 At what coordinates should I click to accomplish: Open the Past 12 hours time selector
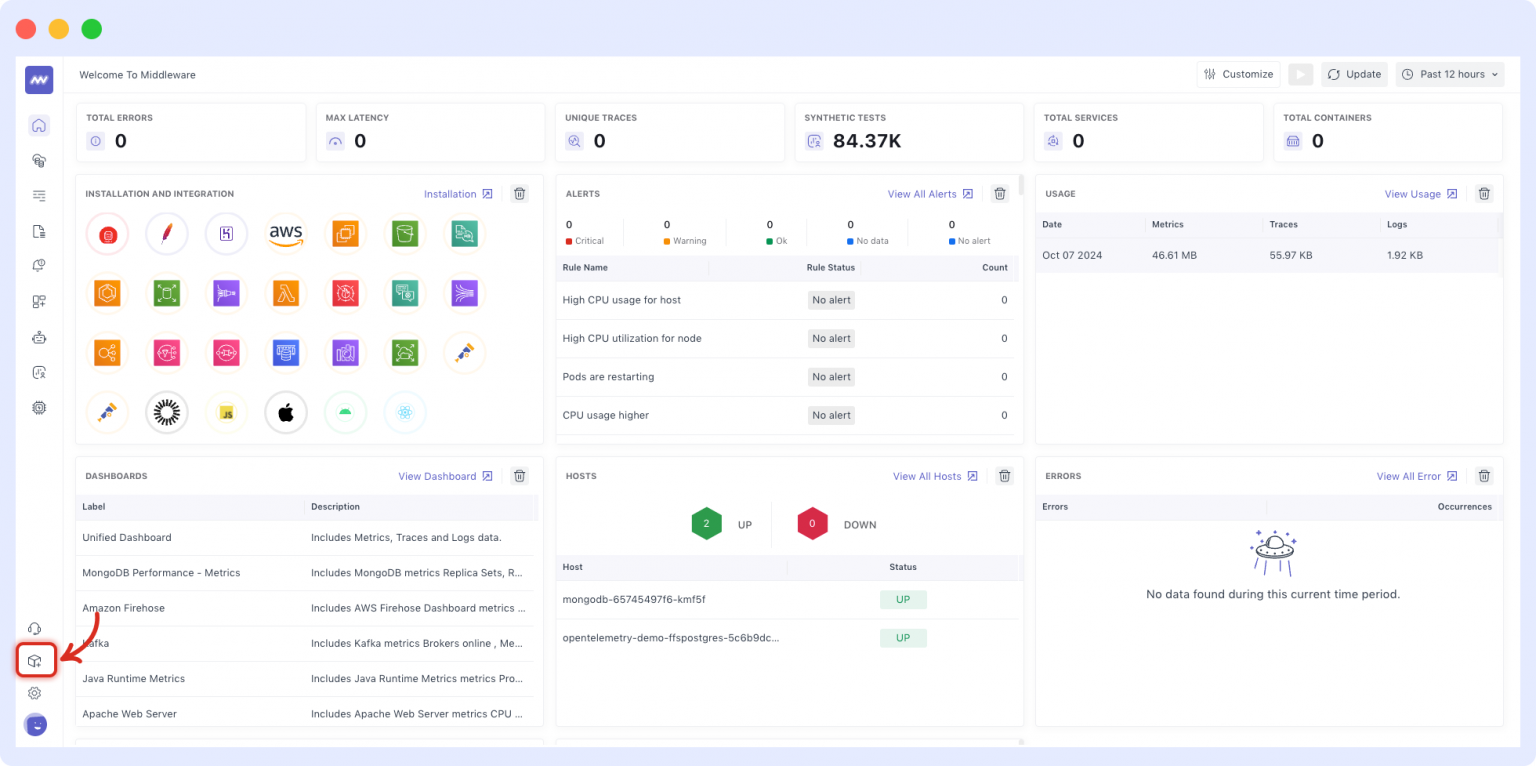1449,74
